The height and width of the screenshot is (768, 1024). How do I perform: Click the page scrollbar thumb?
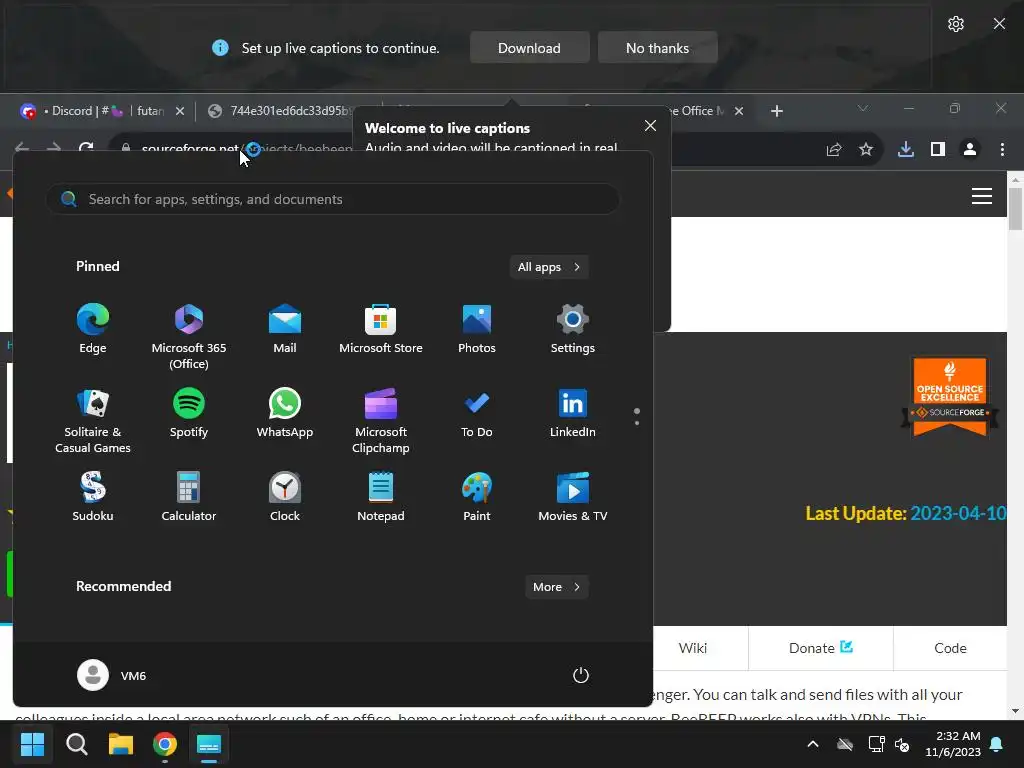[1015, 208]
